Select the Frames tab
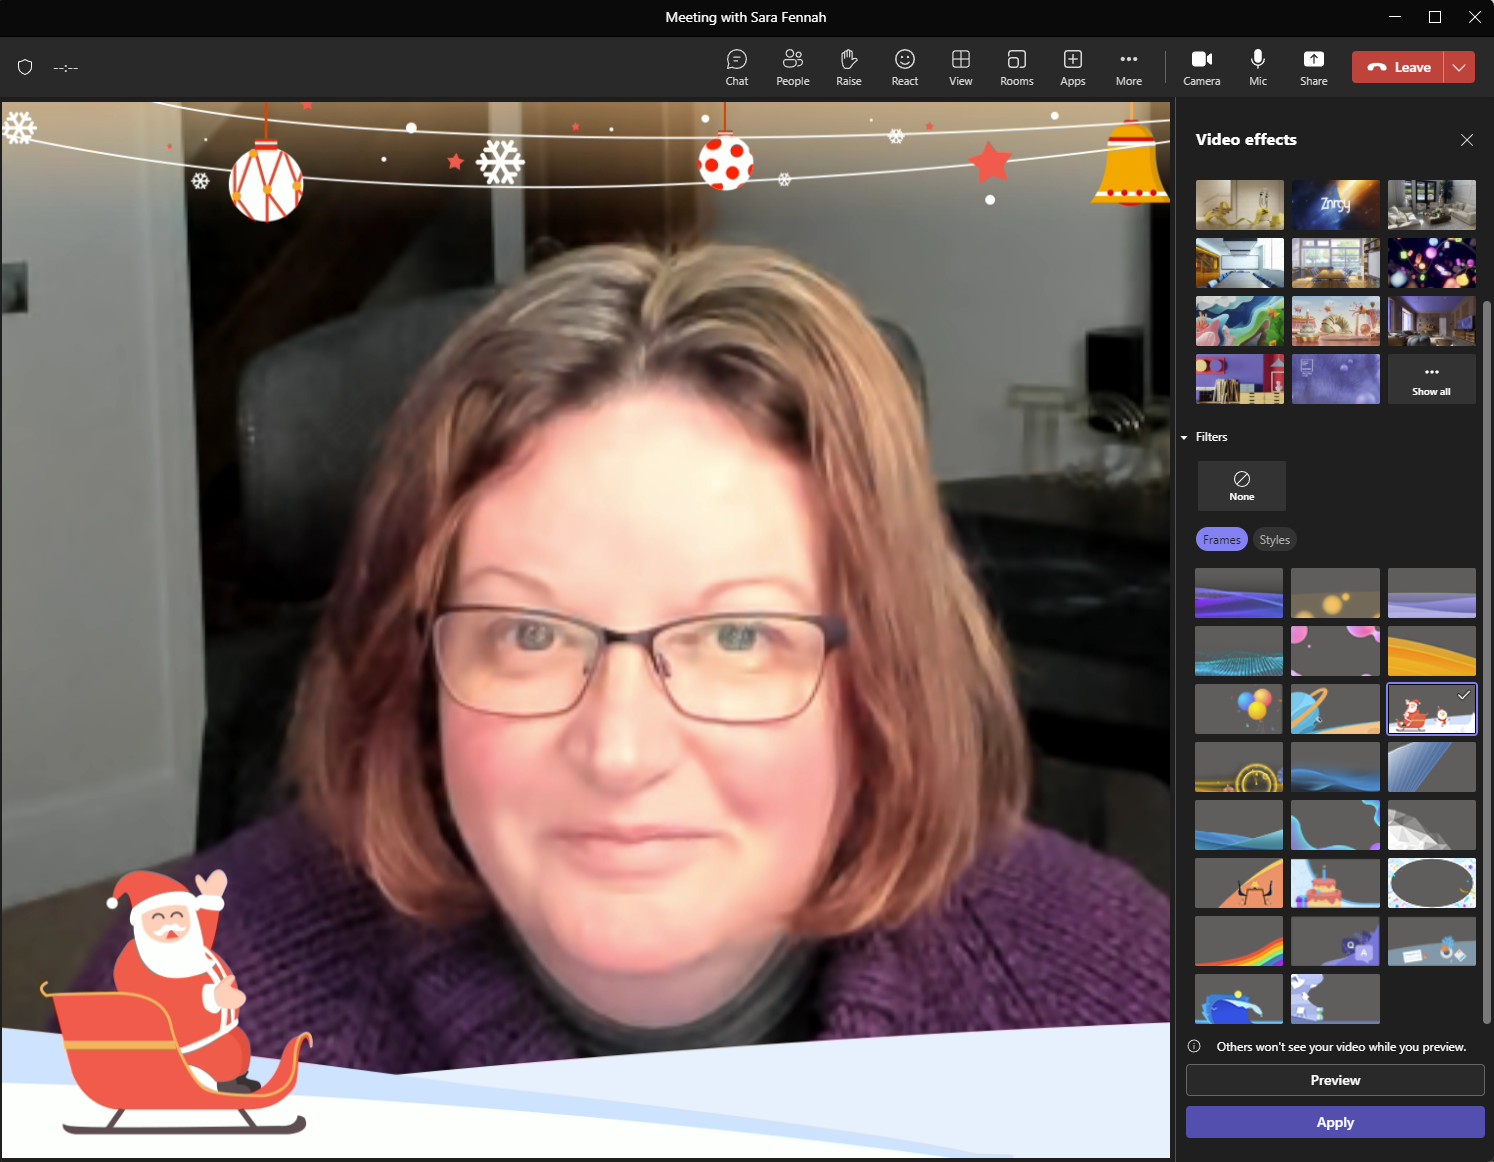 click(x=1221, y=539)
